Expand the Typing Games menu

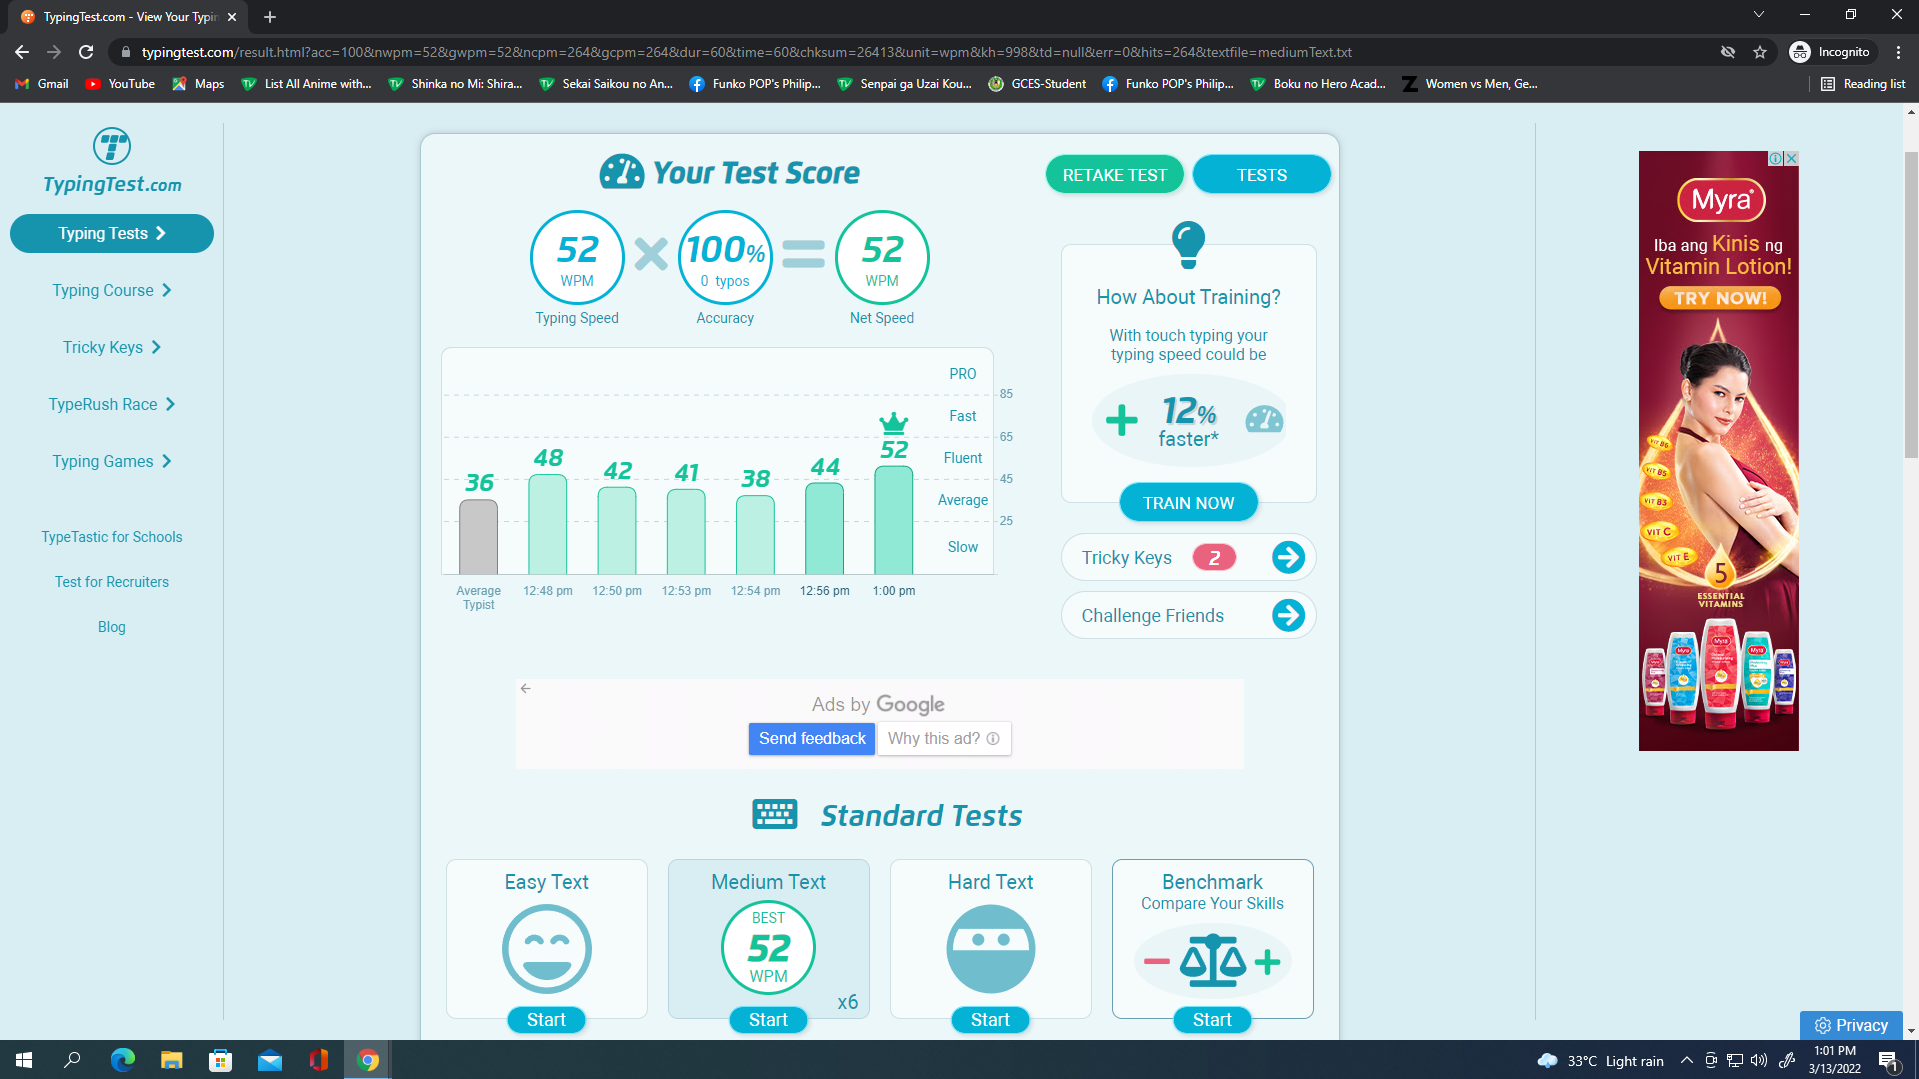[x=112, y=461]
